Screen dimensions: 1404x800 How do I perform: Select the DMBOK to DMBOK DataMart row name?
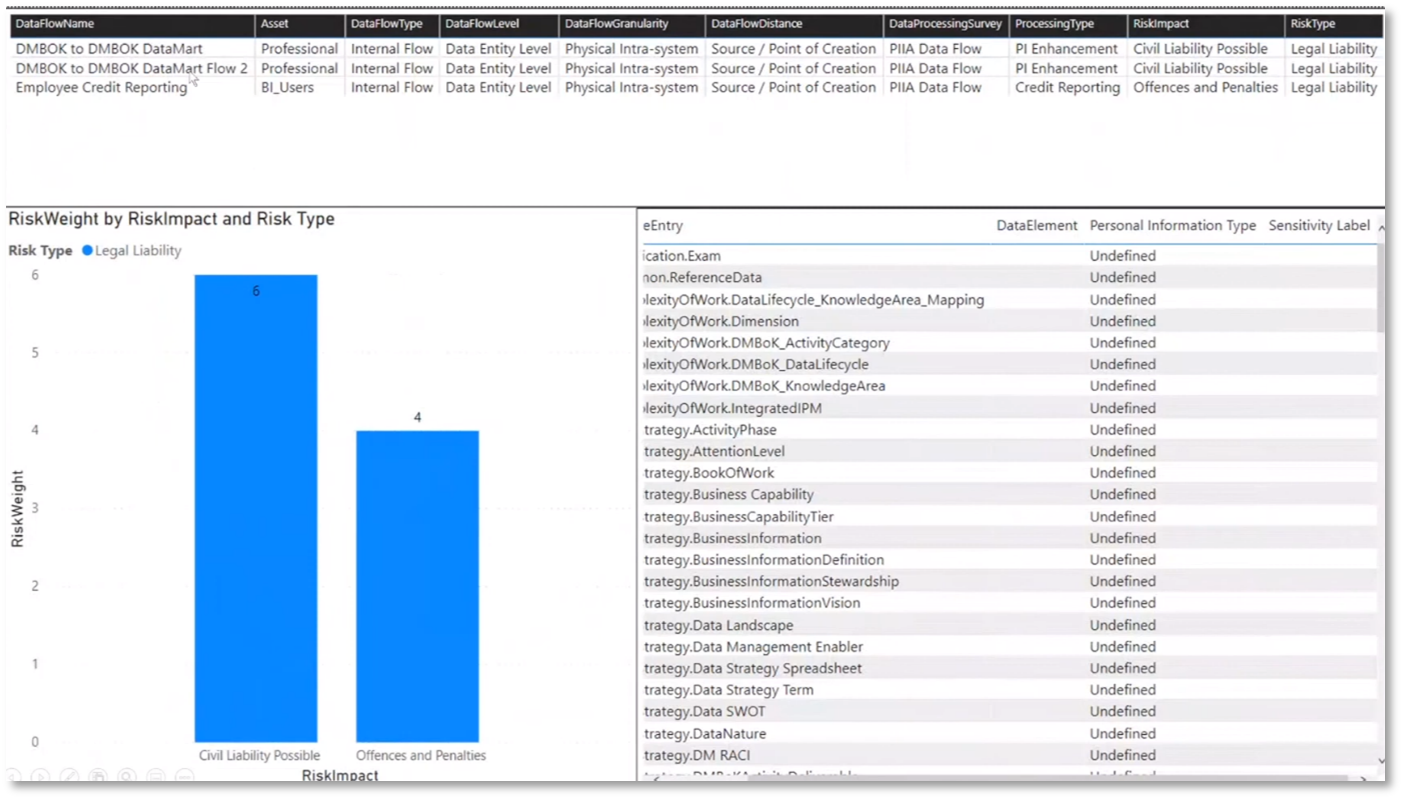tap(109, 48)
